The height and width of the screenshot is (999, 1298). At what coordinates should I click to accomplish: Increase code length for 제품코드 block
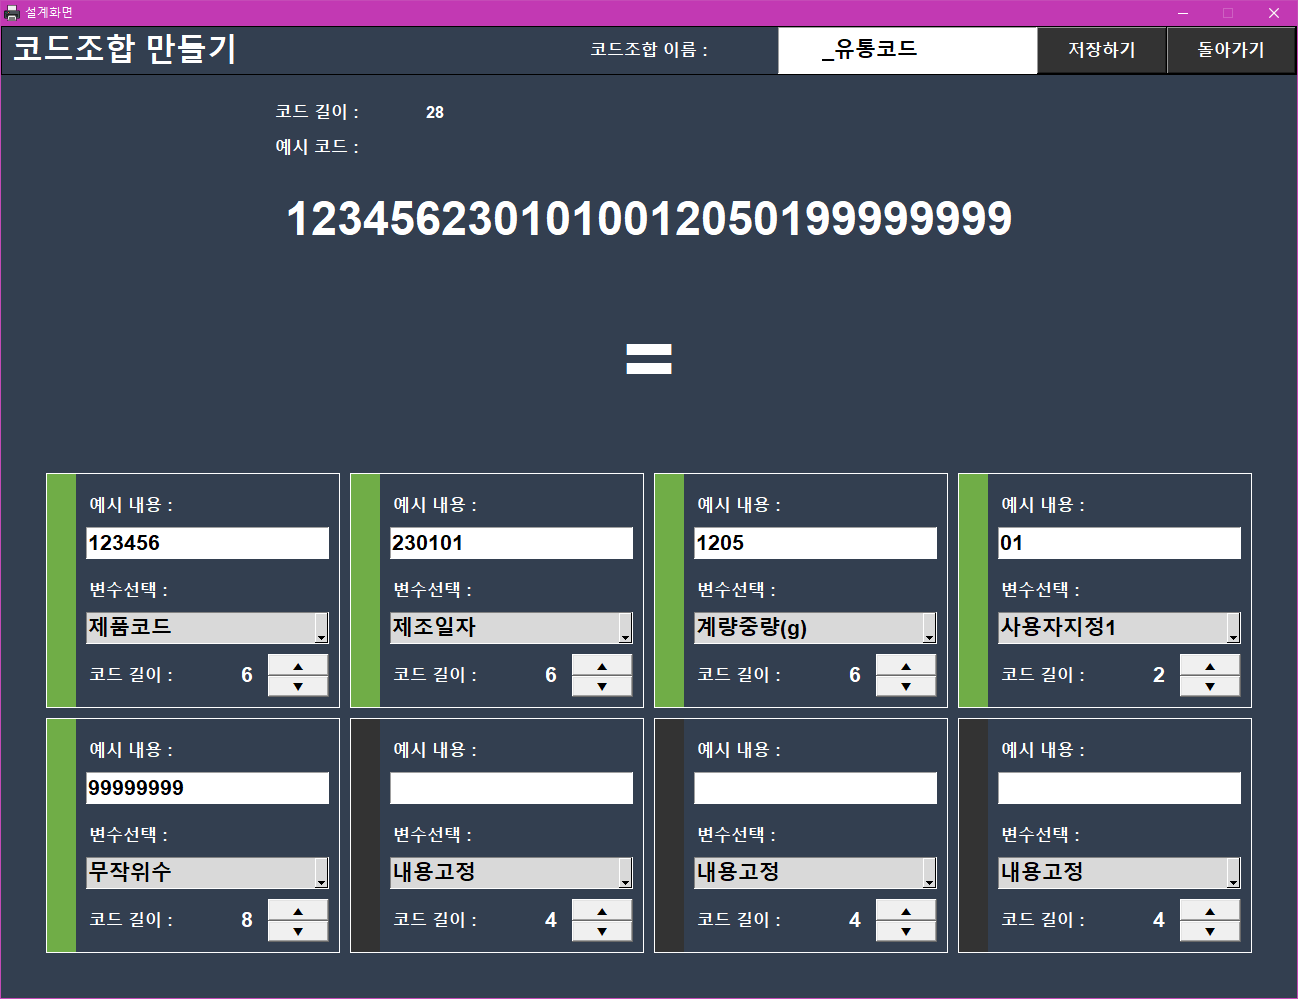pos(298,666)
